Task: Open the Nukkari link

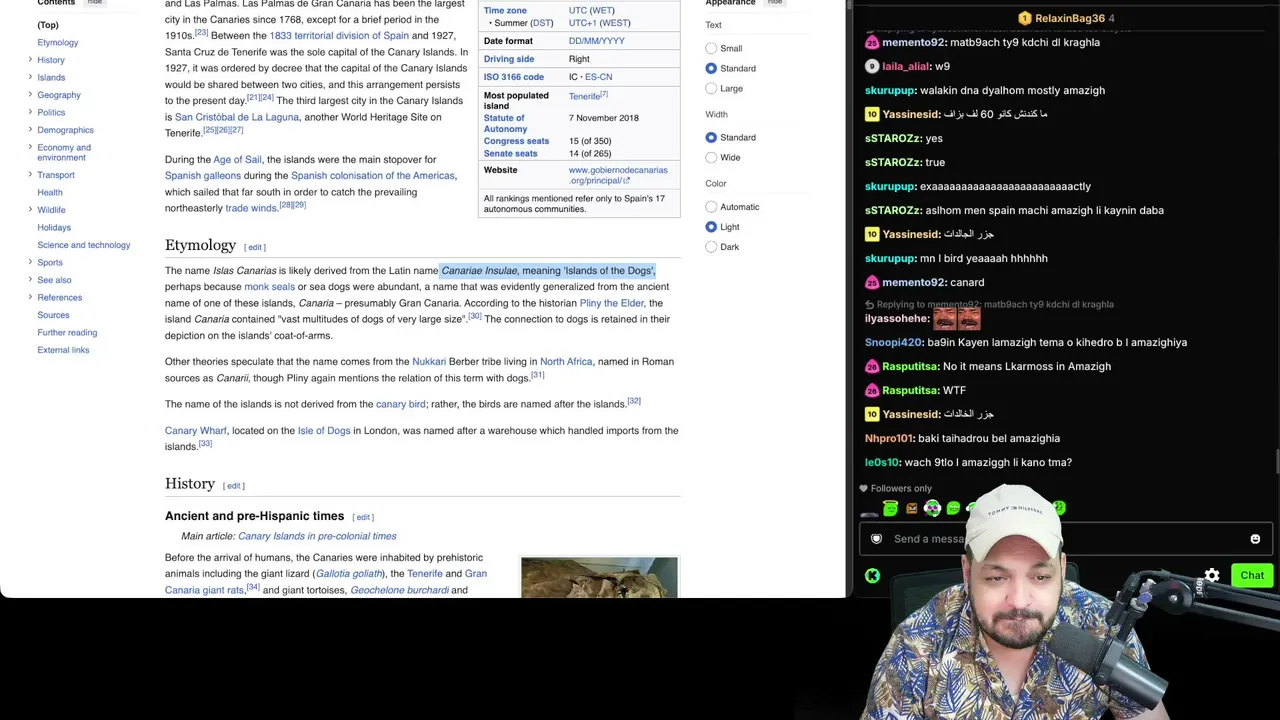Action: (x=429, y=362)
